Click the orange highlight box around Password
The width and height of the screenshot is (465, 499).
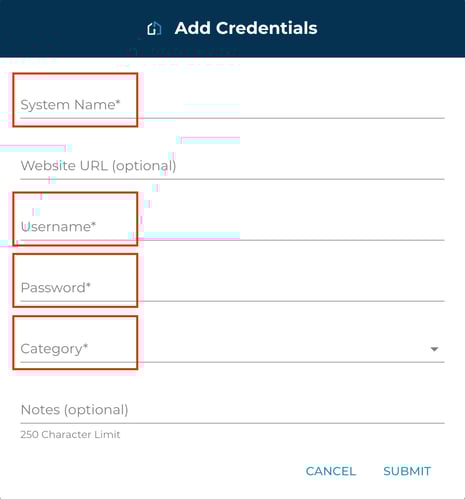click(x=75, y=281)
